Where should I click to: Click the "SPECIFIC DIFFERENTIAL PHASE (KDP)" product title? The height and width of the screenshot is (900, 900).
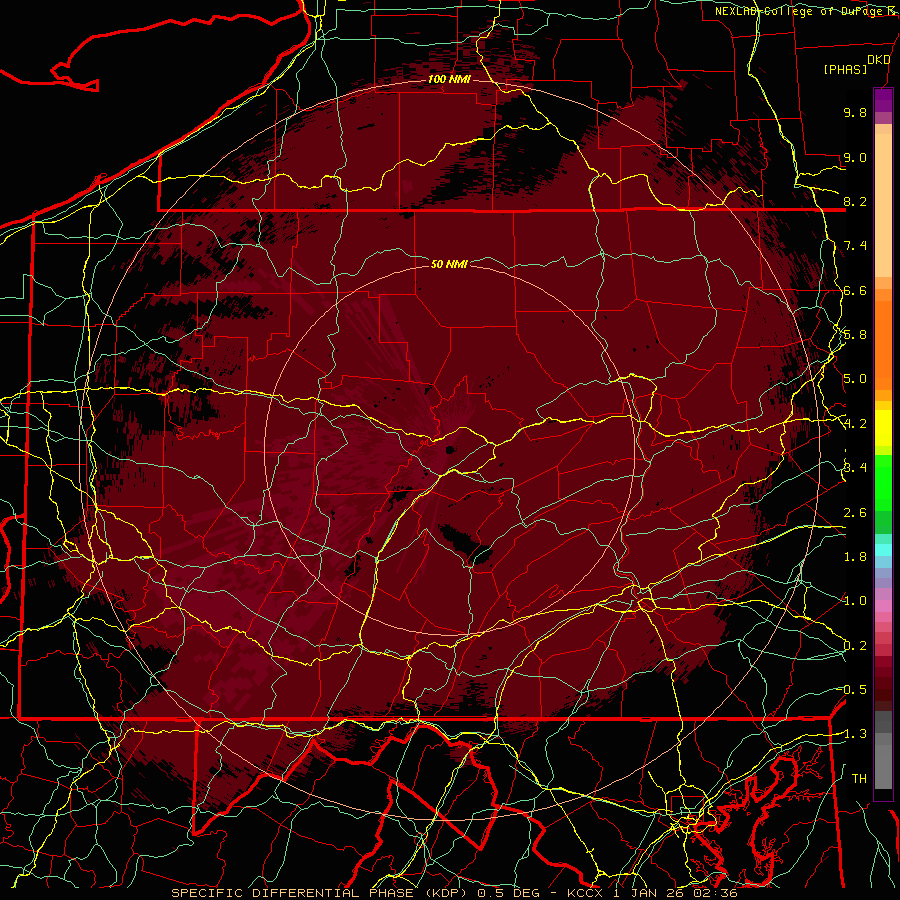pos(321,893)
